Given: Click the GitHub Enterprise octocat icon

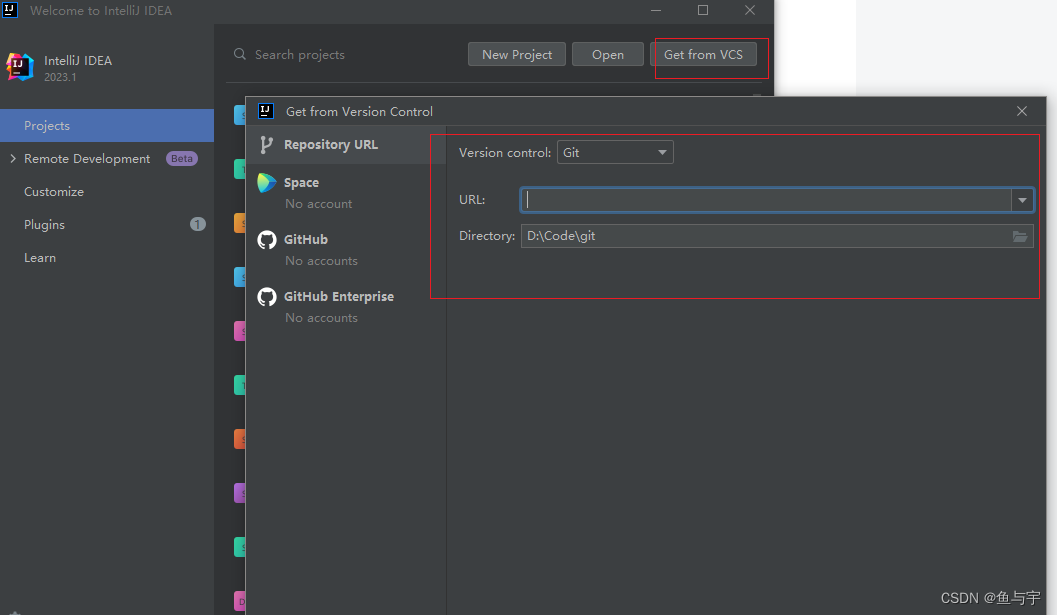Looking at the screenshot, I should click(x=267, y=297).
